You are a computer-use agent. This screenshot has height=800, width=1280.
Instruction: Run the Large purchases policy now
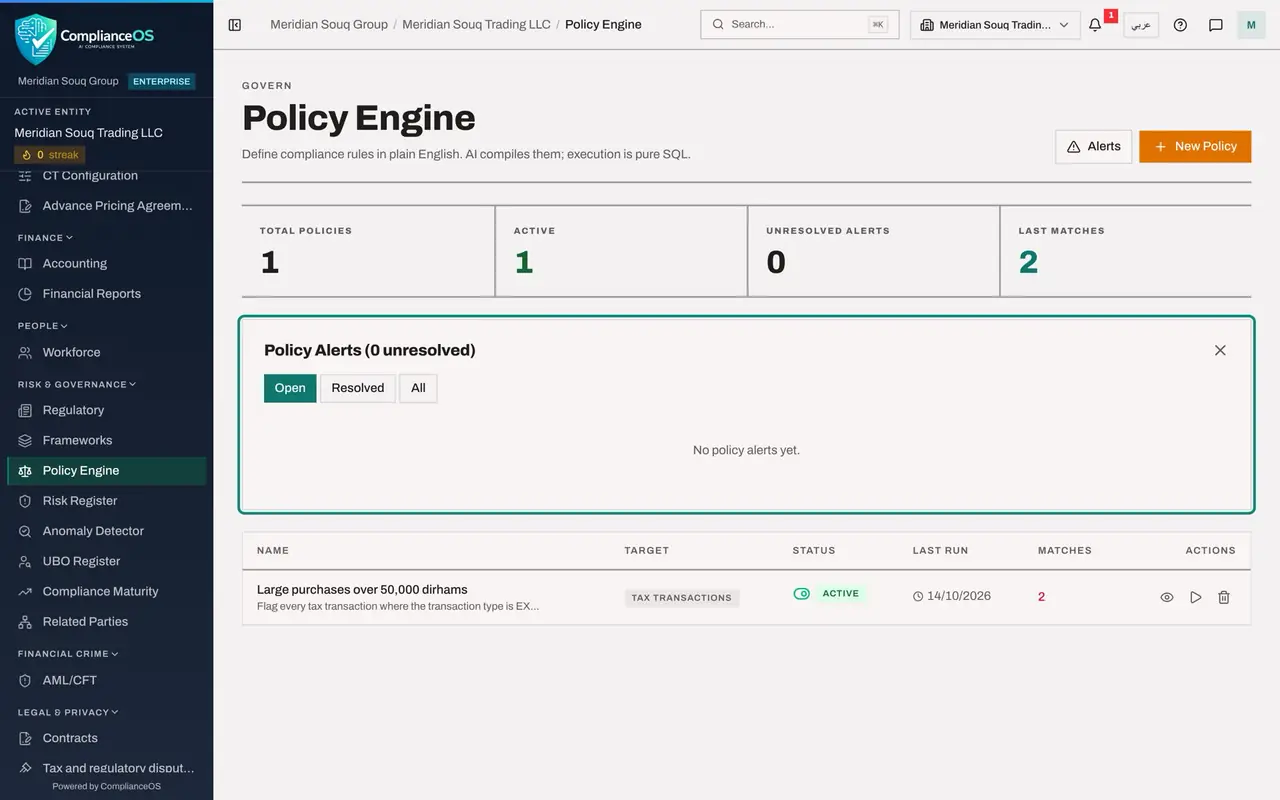click(1196, 597)
